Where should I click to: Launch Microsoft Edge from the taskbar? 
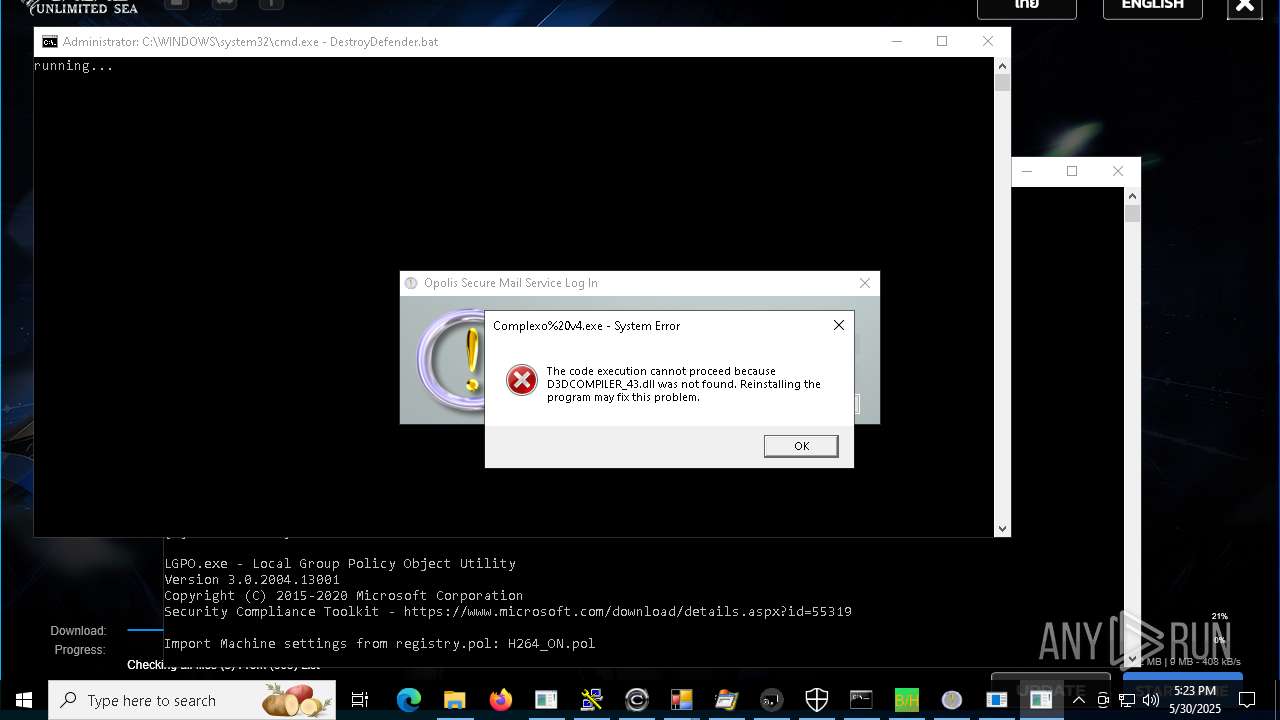[x=408, y=700]
